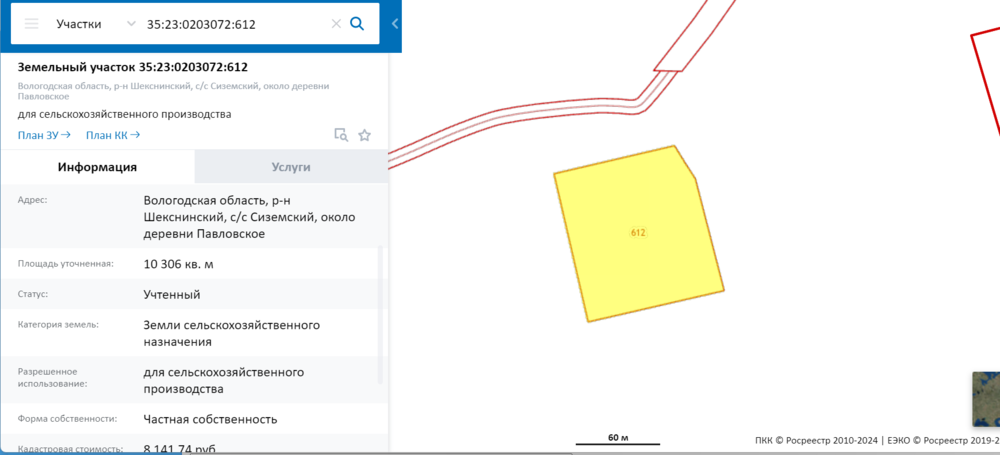The height and width of the screenshot is (455, 1000).
Task: Open the satellite basemap thumbnail
Action: (986, 398)
